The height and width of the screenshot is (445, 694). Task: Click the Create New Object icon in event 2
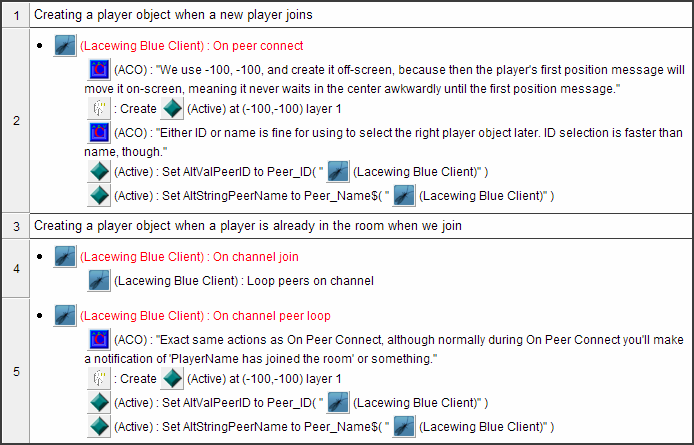[99, 108]
